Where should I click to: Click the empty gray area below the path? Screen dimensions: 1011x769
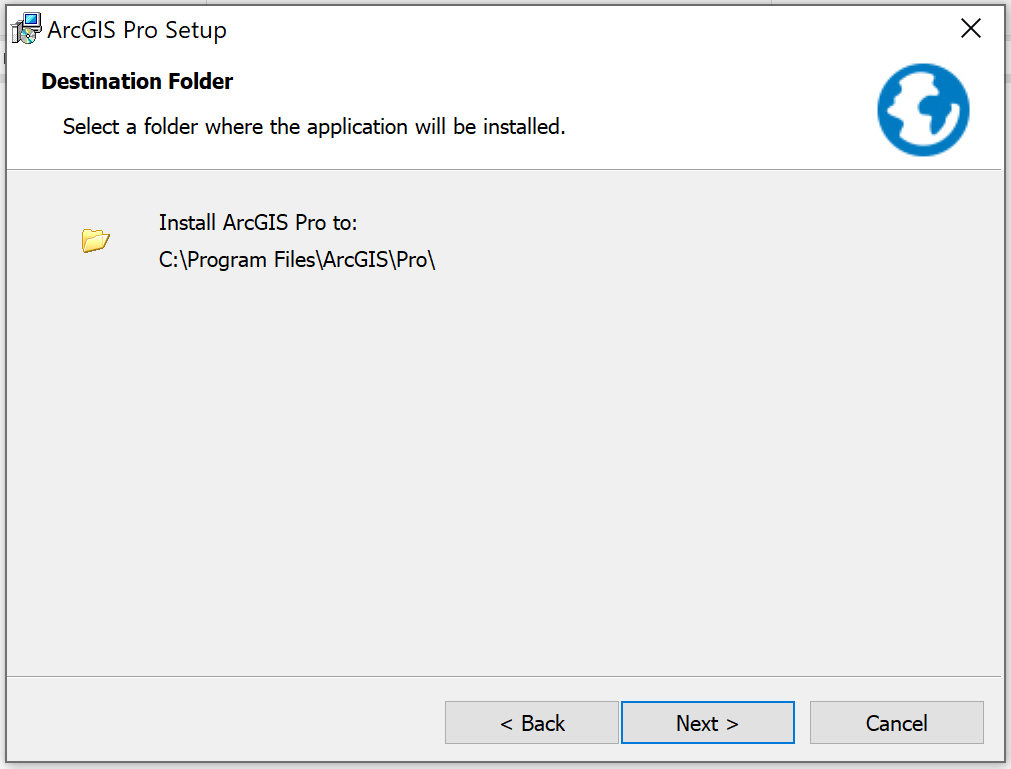tap(500, 450)
